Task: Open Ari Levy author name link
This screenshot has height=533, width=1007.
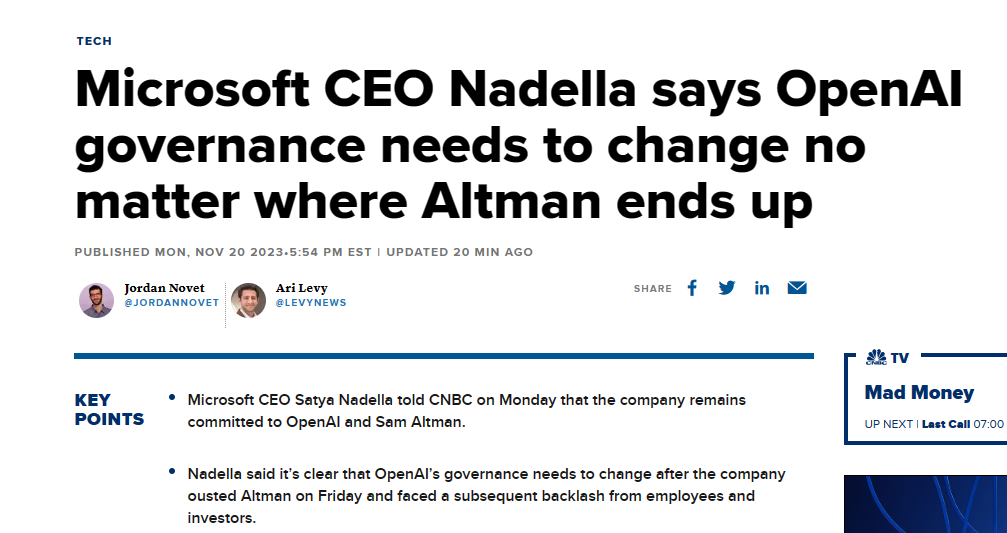Action: pyautogui.click(x=301, y=288)
